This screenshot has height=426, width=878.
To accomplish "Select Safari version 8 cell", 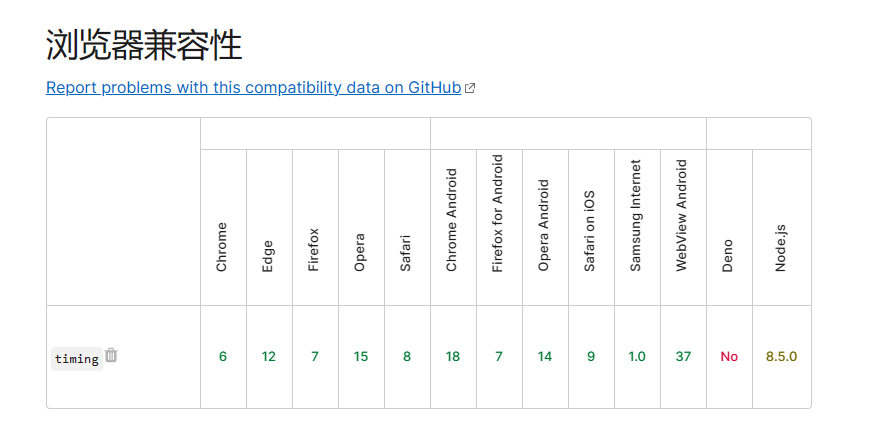I will (x=407, y=357).
